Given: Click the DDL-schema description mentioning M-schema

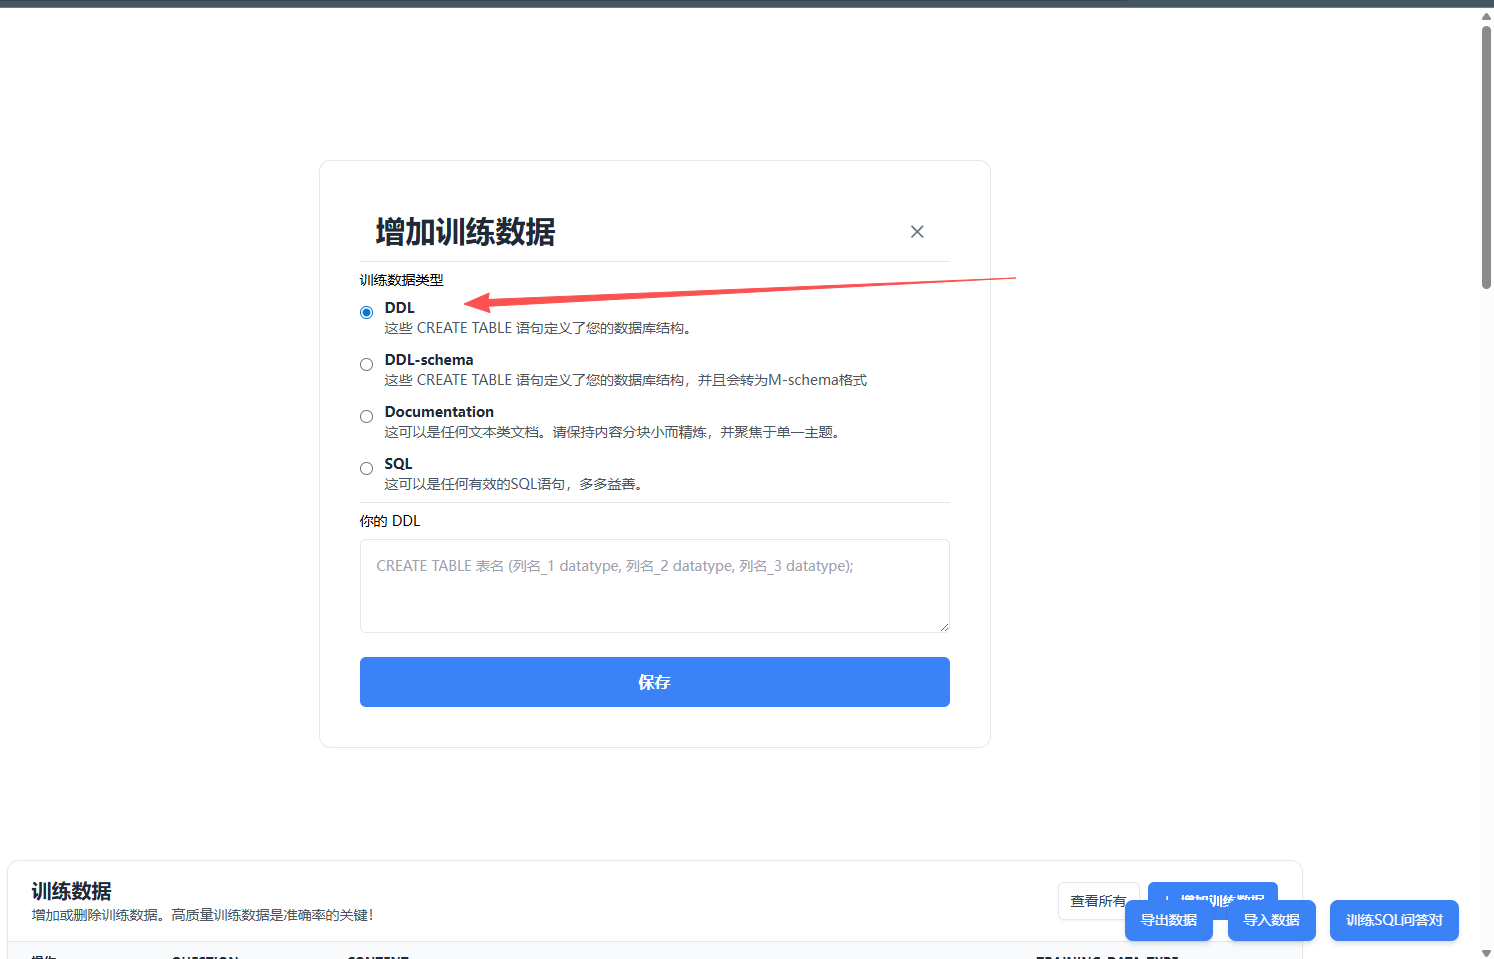Looking at the screenshot, I should (626, 380).
